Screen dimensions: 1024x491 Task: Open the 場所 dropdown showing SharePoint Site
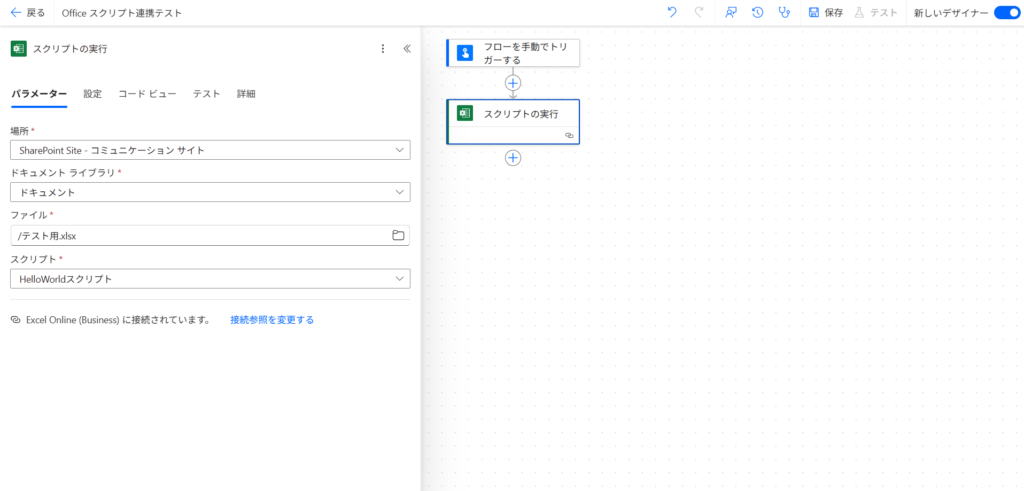pos(210,150)
